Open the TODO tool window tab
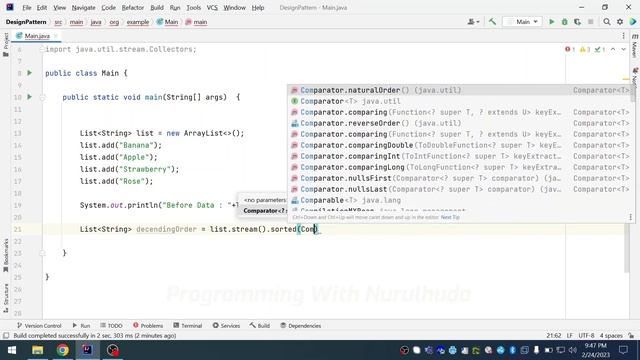640x360 pixels. point(111,326)
